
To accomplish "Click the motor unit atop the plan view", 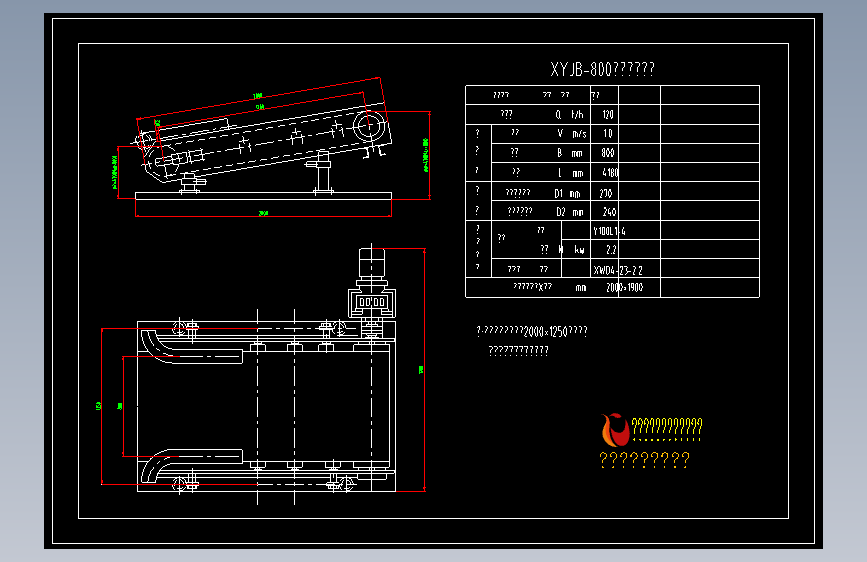I will tap(372, 263).
